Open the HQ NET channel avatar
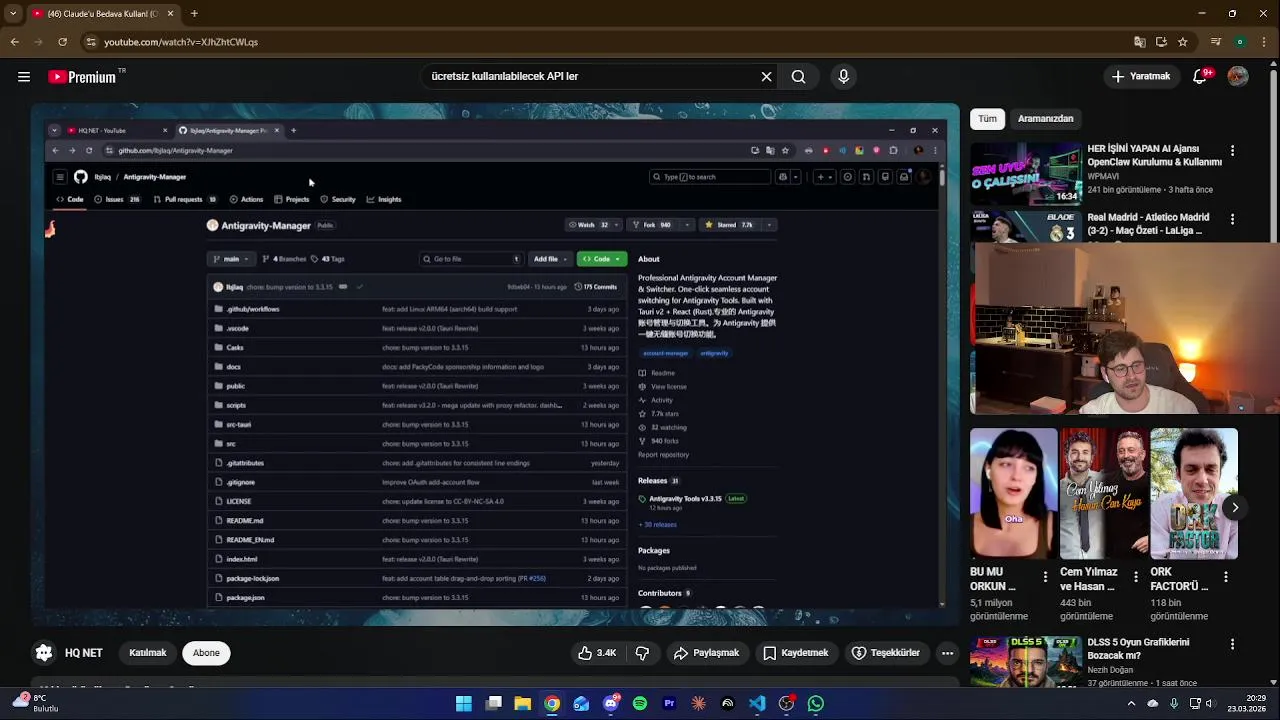Image resolution: width=1280 pixels, height=720 pixels. click(44, 653)
